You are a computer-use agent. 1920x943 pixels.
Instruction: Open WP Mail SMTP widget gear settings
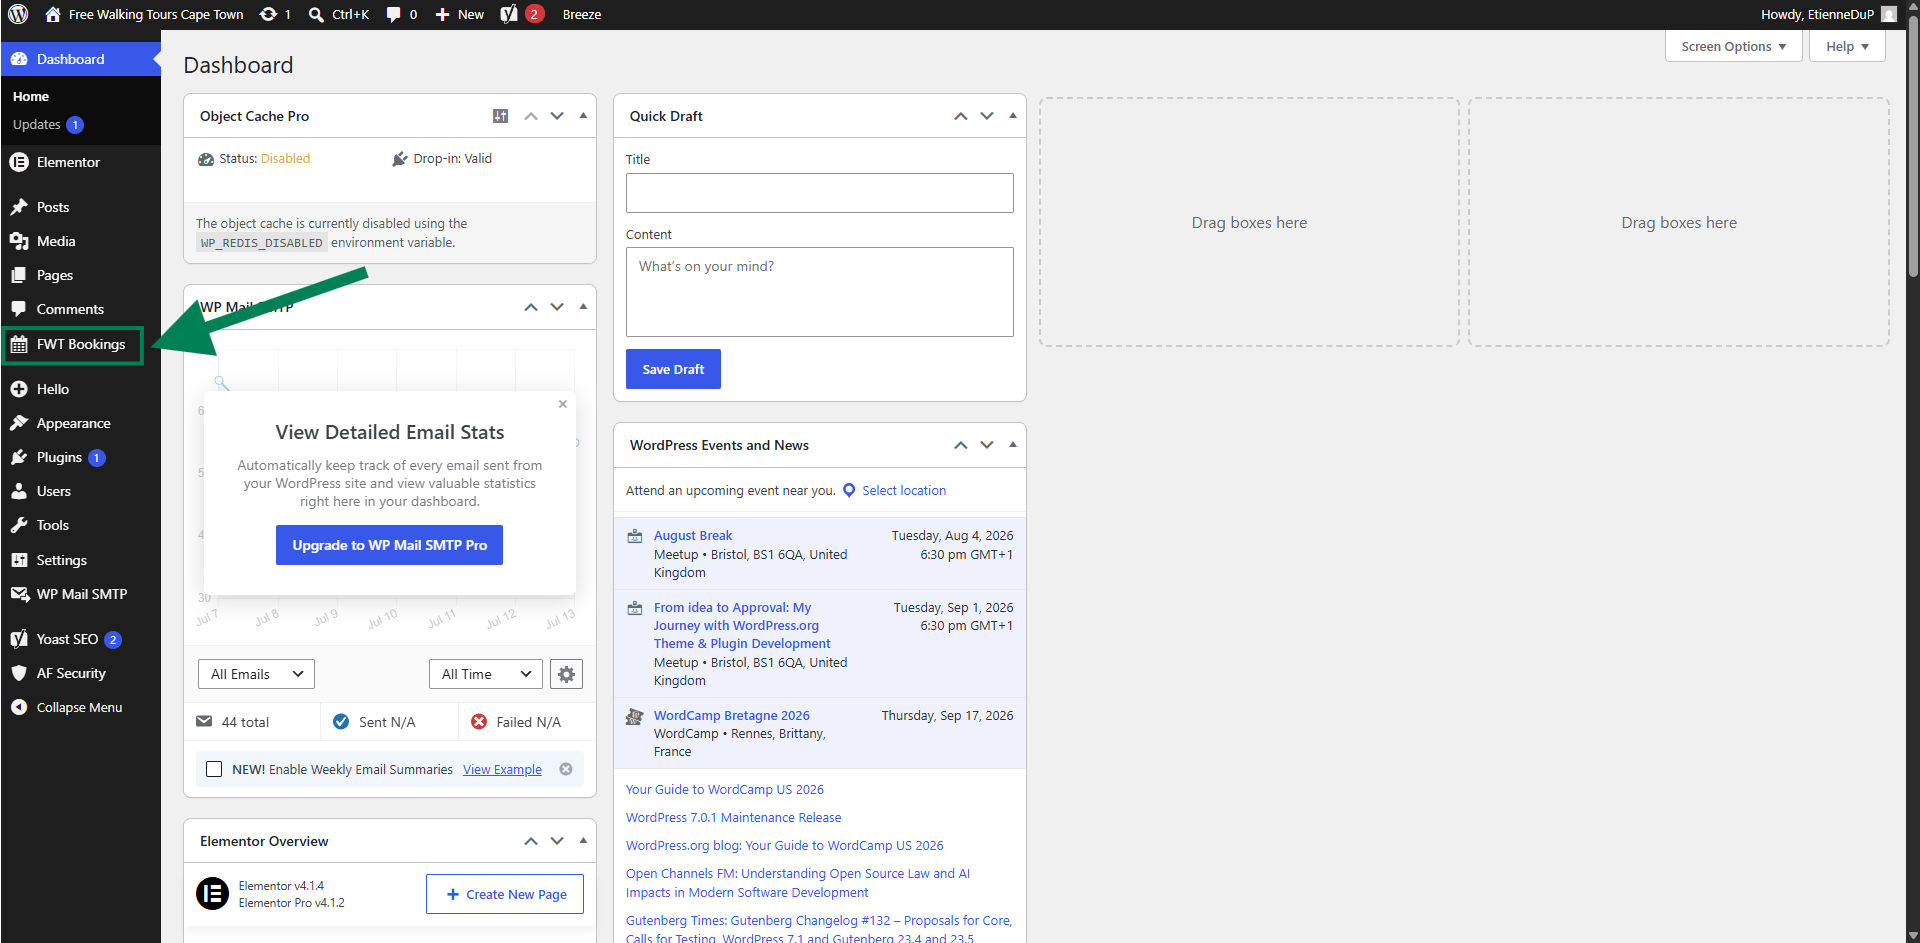click(566, 674)
